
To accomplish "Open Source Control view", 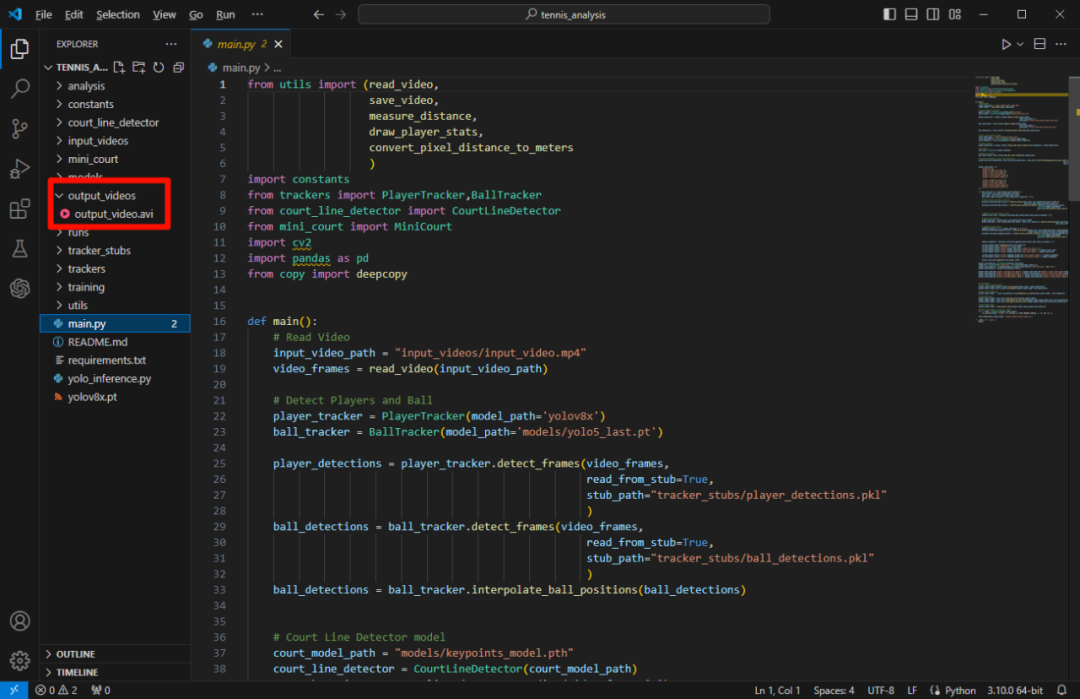I will 20,129.
